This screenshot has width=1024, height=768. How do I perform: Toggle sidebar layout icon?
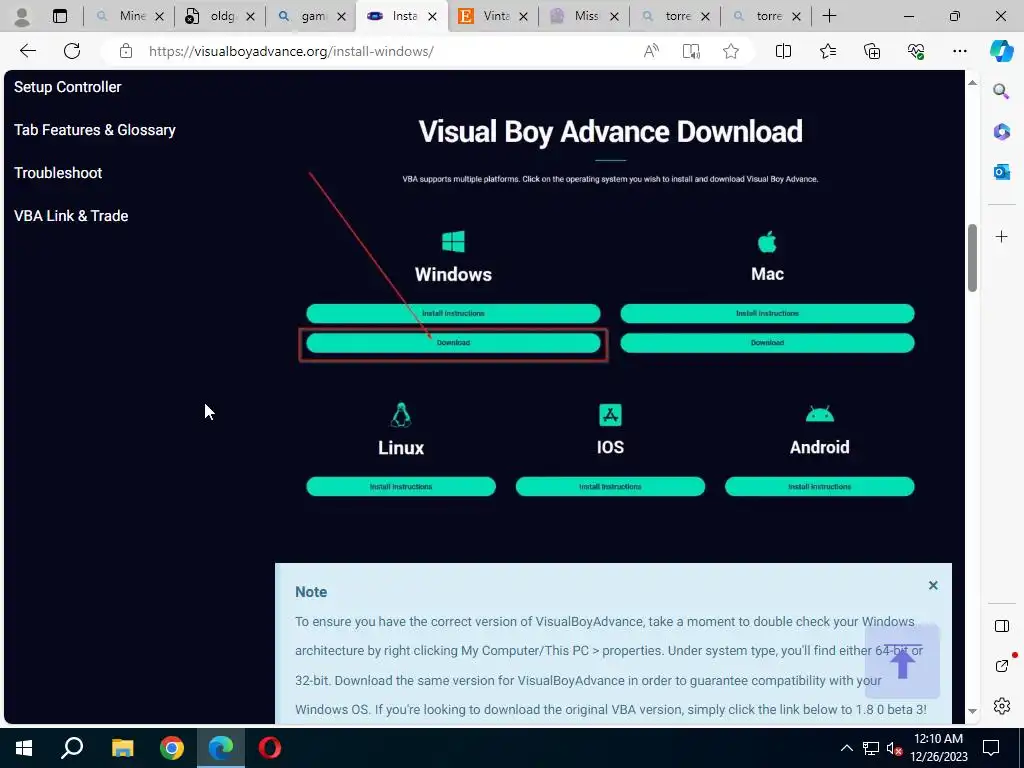coord(1002,626)
